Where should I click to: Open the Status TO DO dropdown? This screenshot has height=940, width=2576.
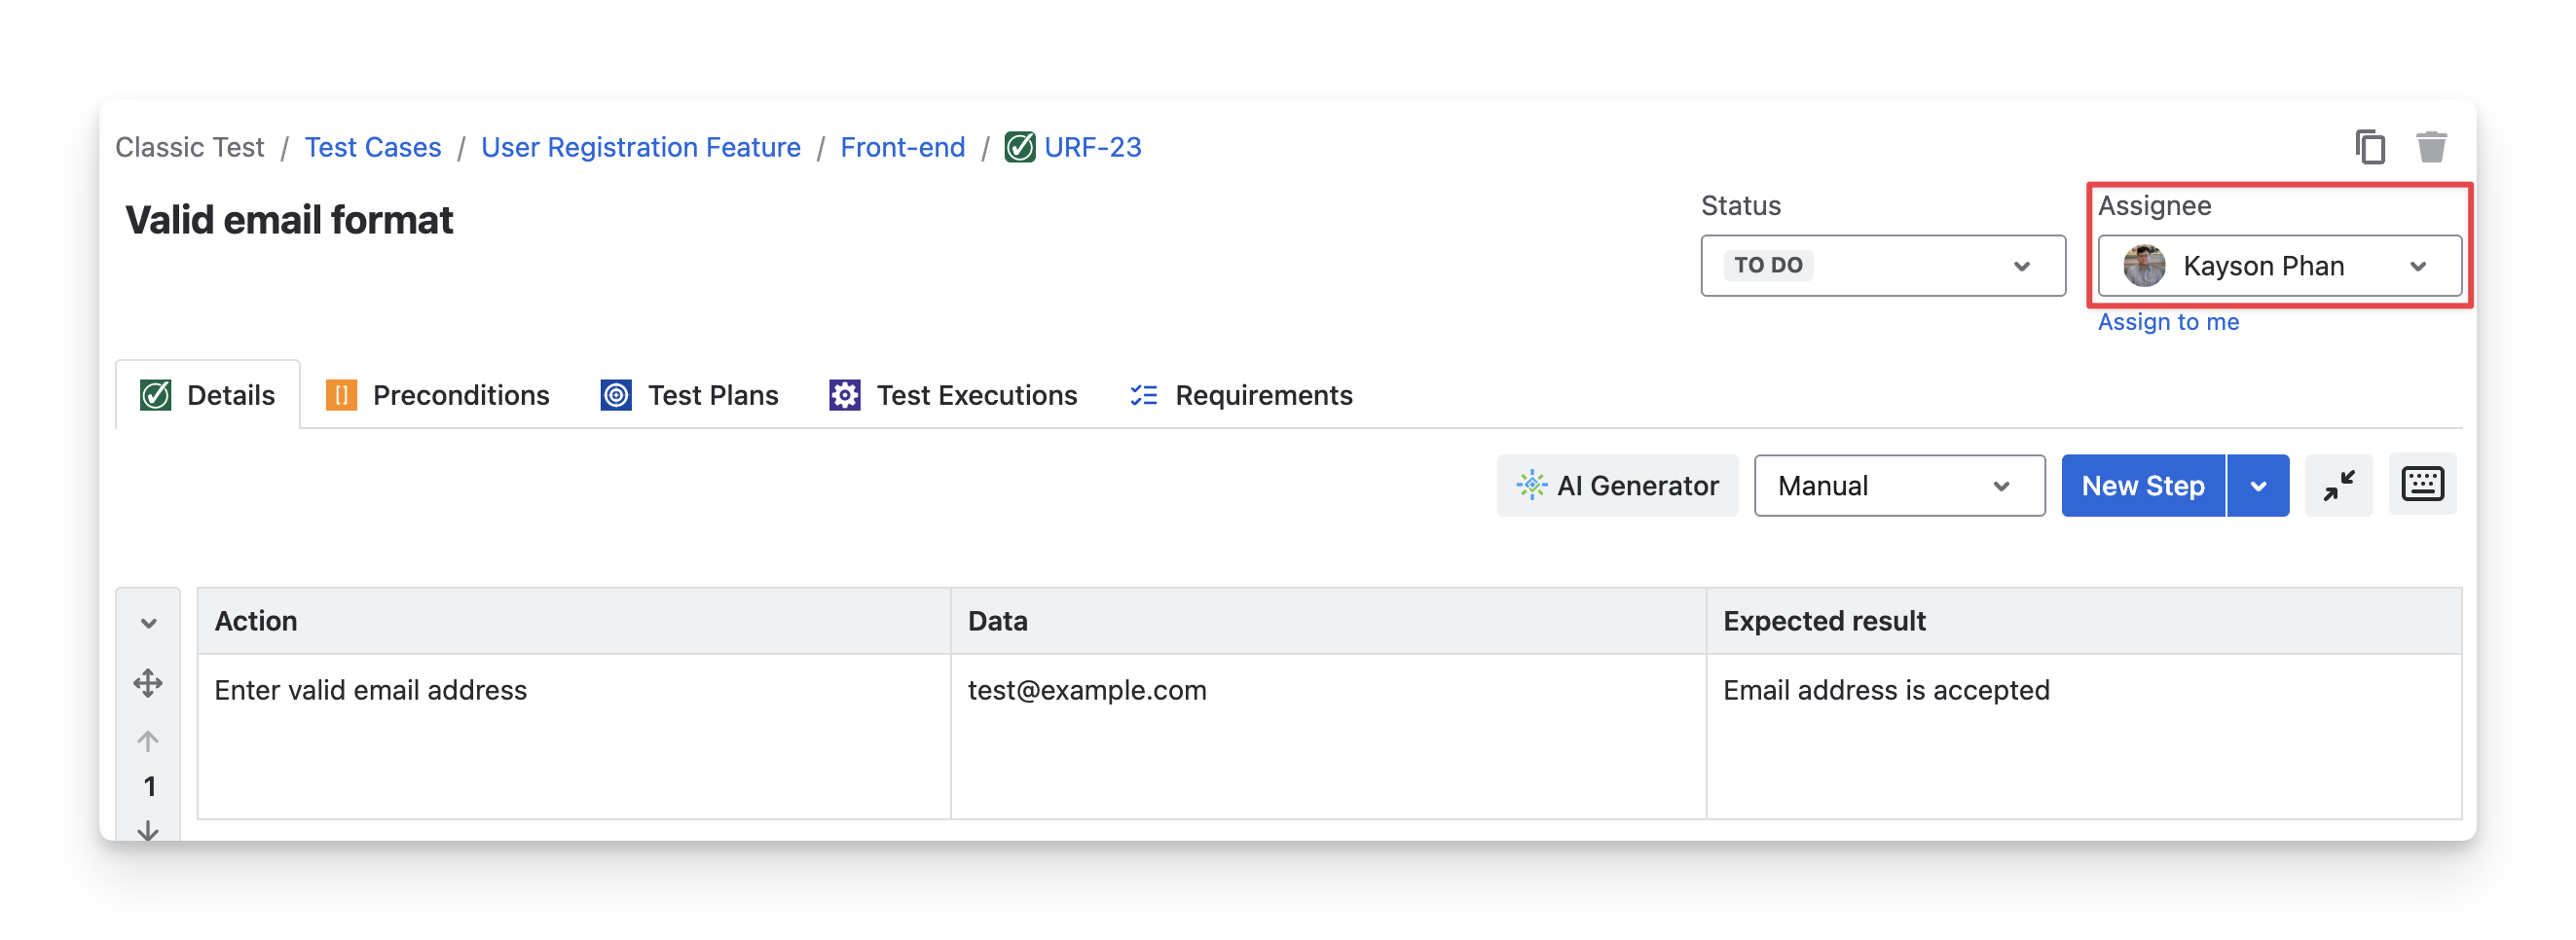click(1882, 266)
